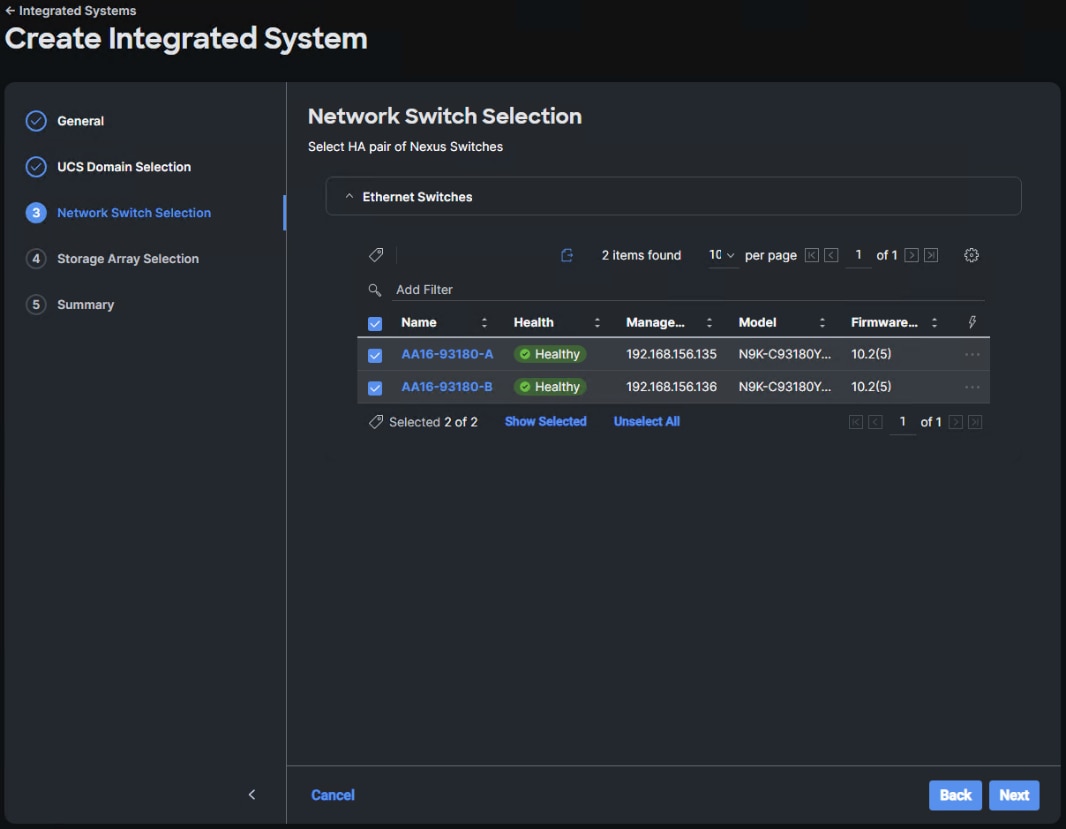Go back to Integrated Systems via arrow
The width and height of the screenshot is (1066, 829).
tap(10, 11)
